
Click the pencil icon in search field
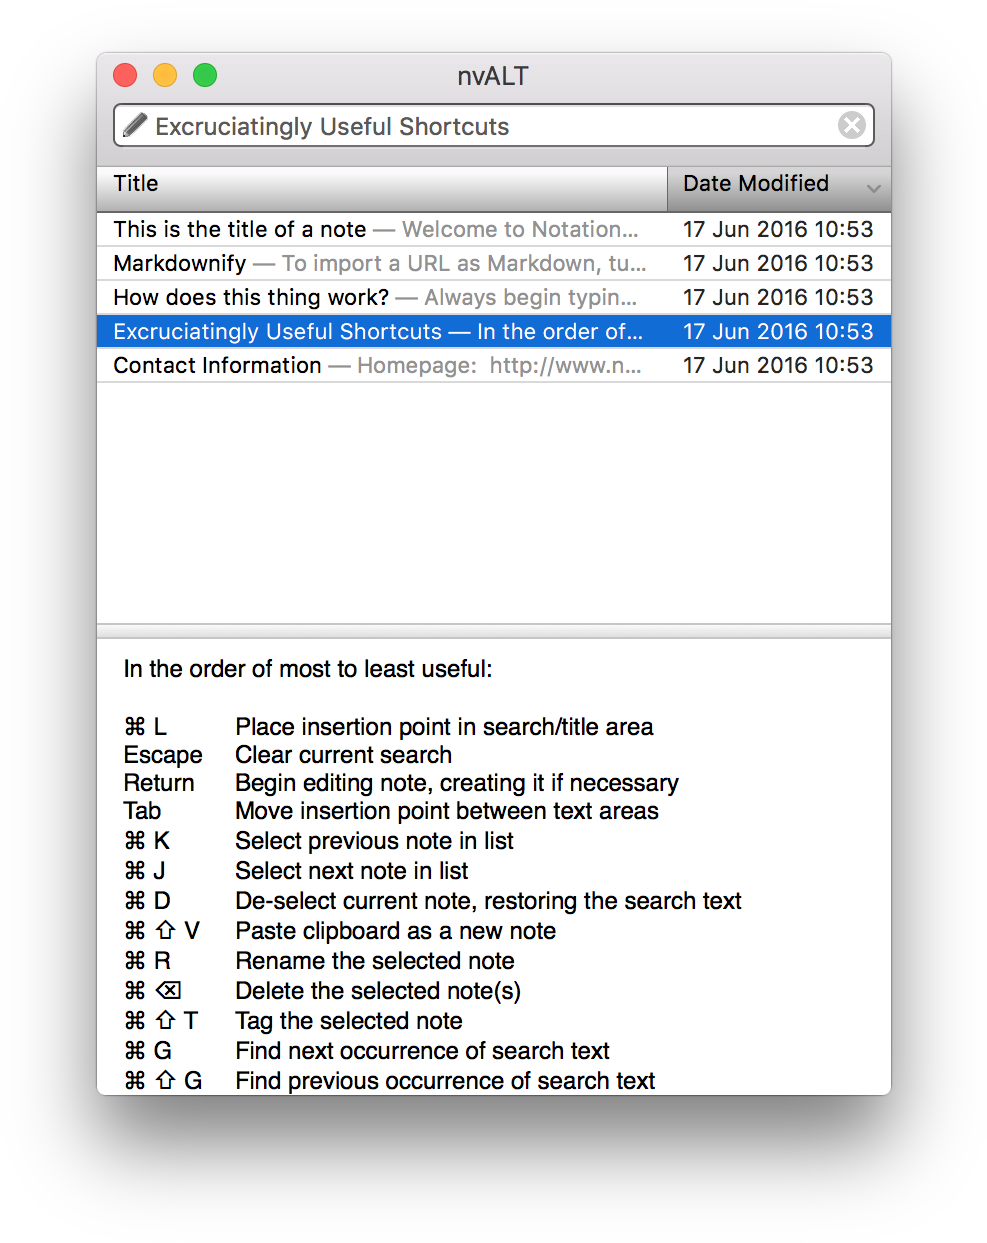click(134, 125)
